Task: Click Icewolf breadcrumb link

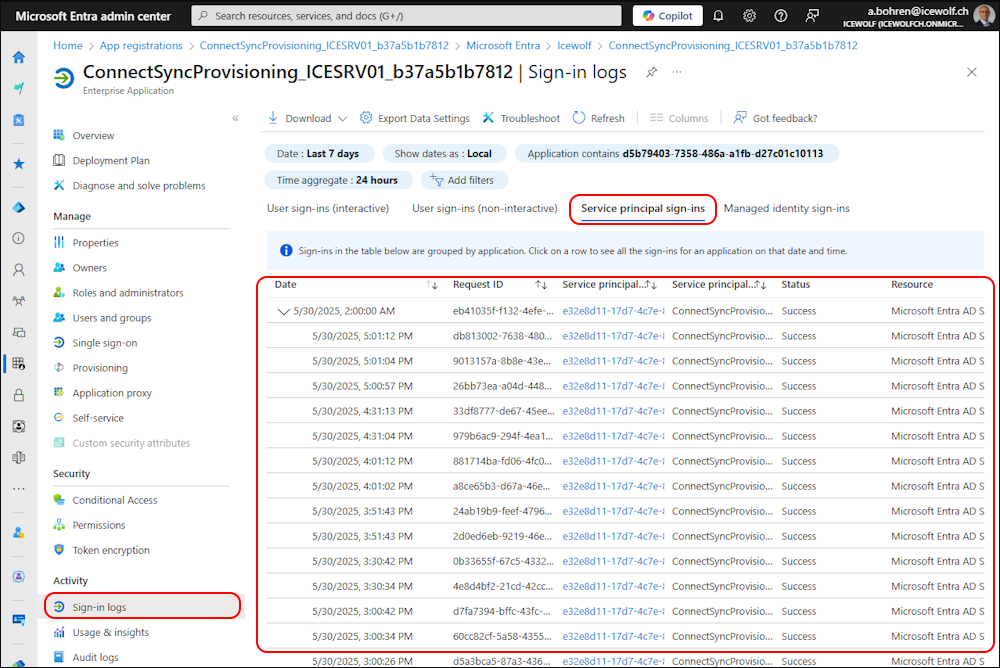Action: point(574,45)
